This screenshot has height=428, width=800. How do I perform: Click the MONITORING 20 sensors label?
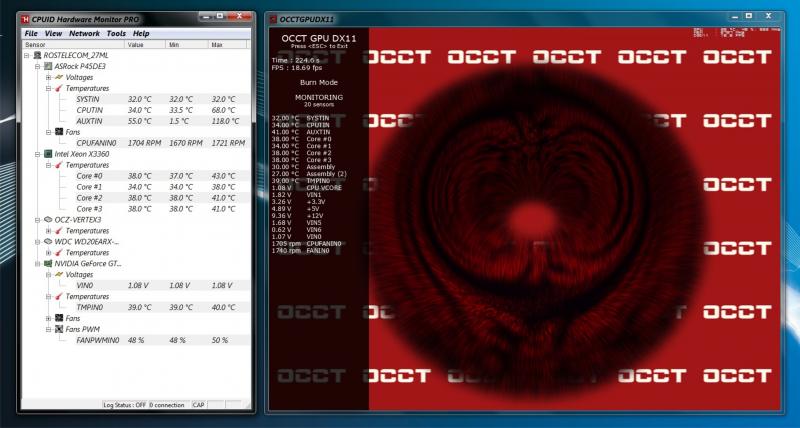[319, 100]
